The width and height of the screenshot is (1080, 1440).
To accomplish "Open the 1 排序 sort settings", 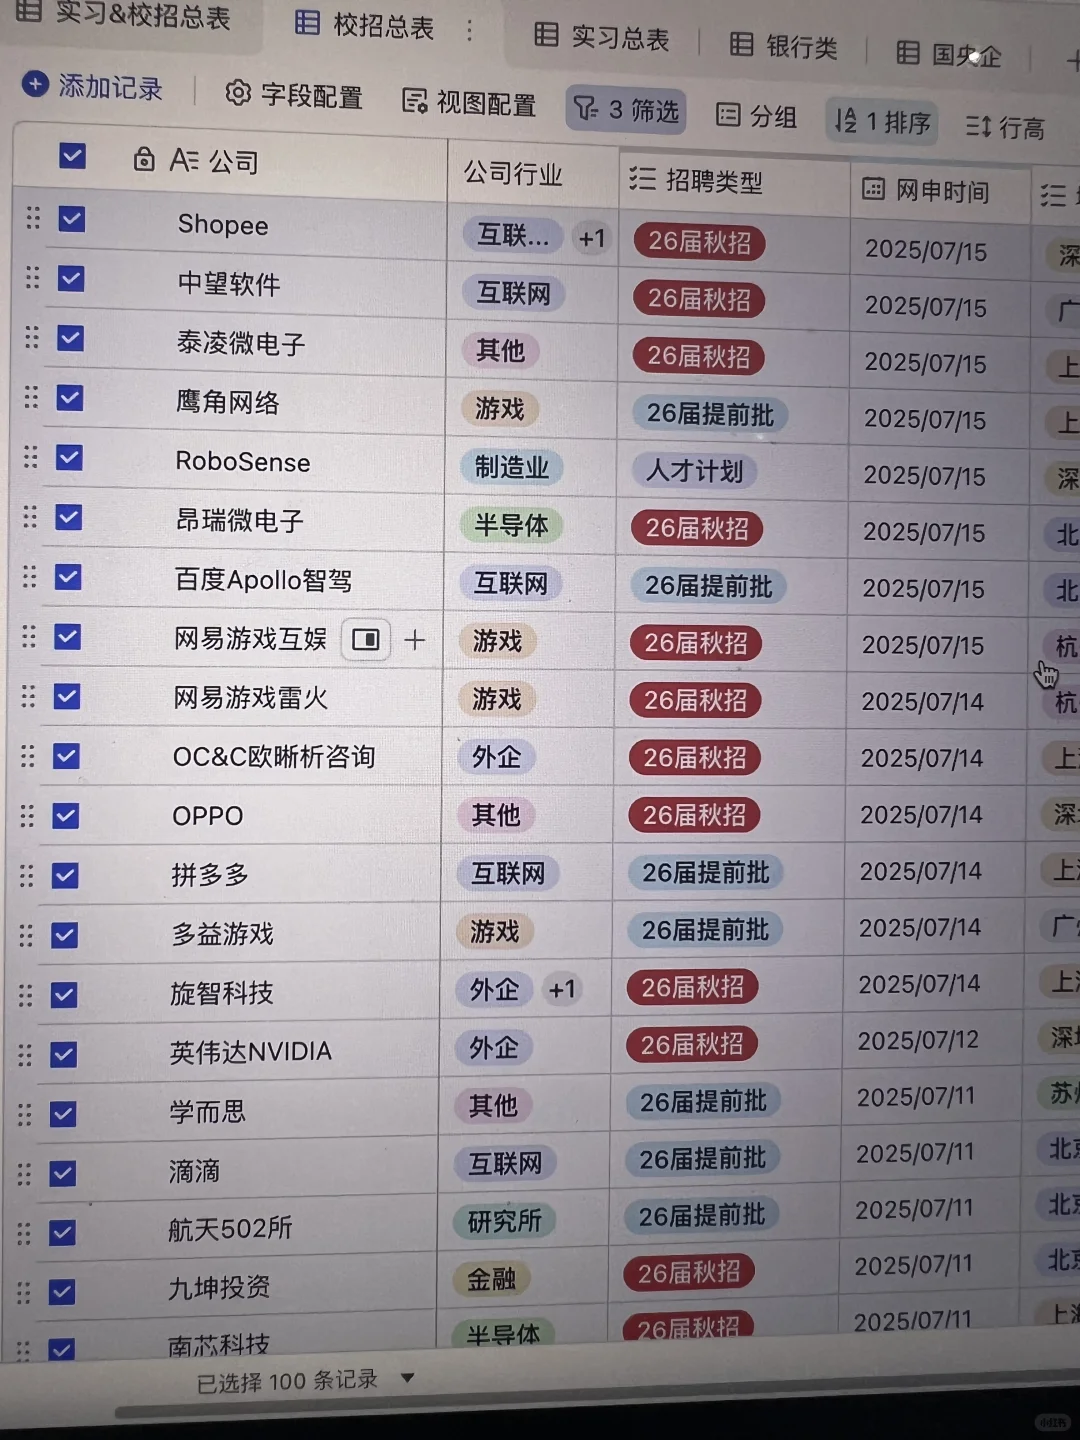I will [x=882, y=121].
